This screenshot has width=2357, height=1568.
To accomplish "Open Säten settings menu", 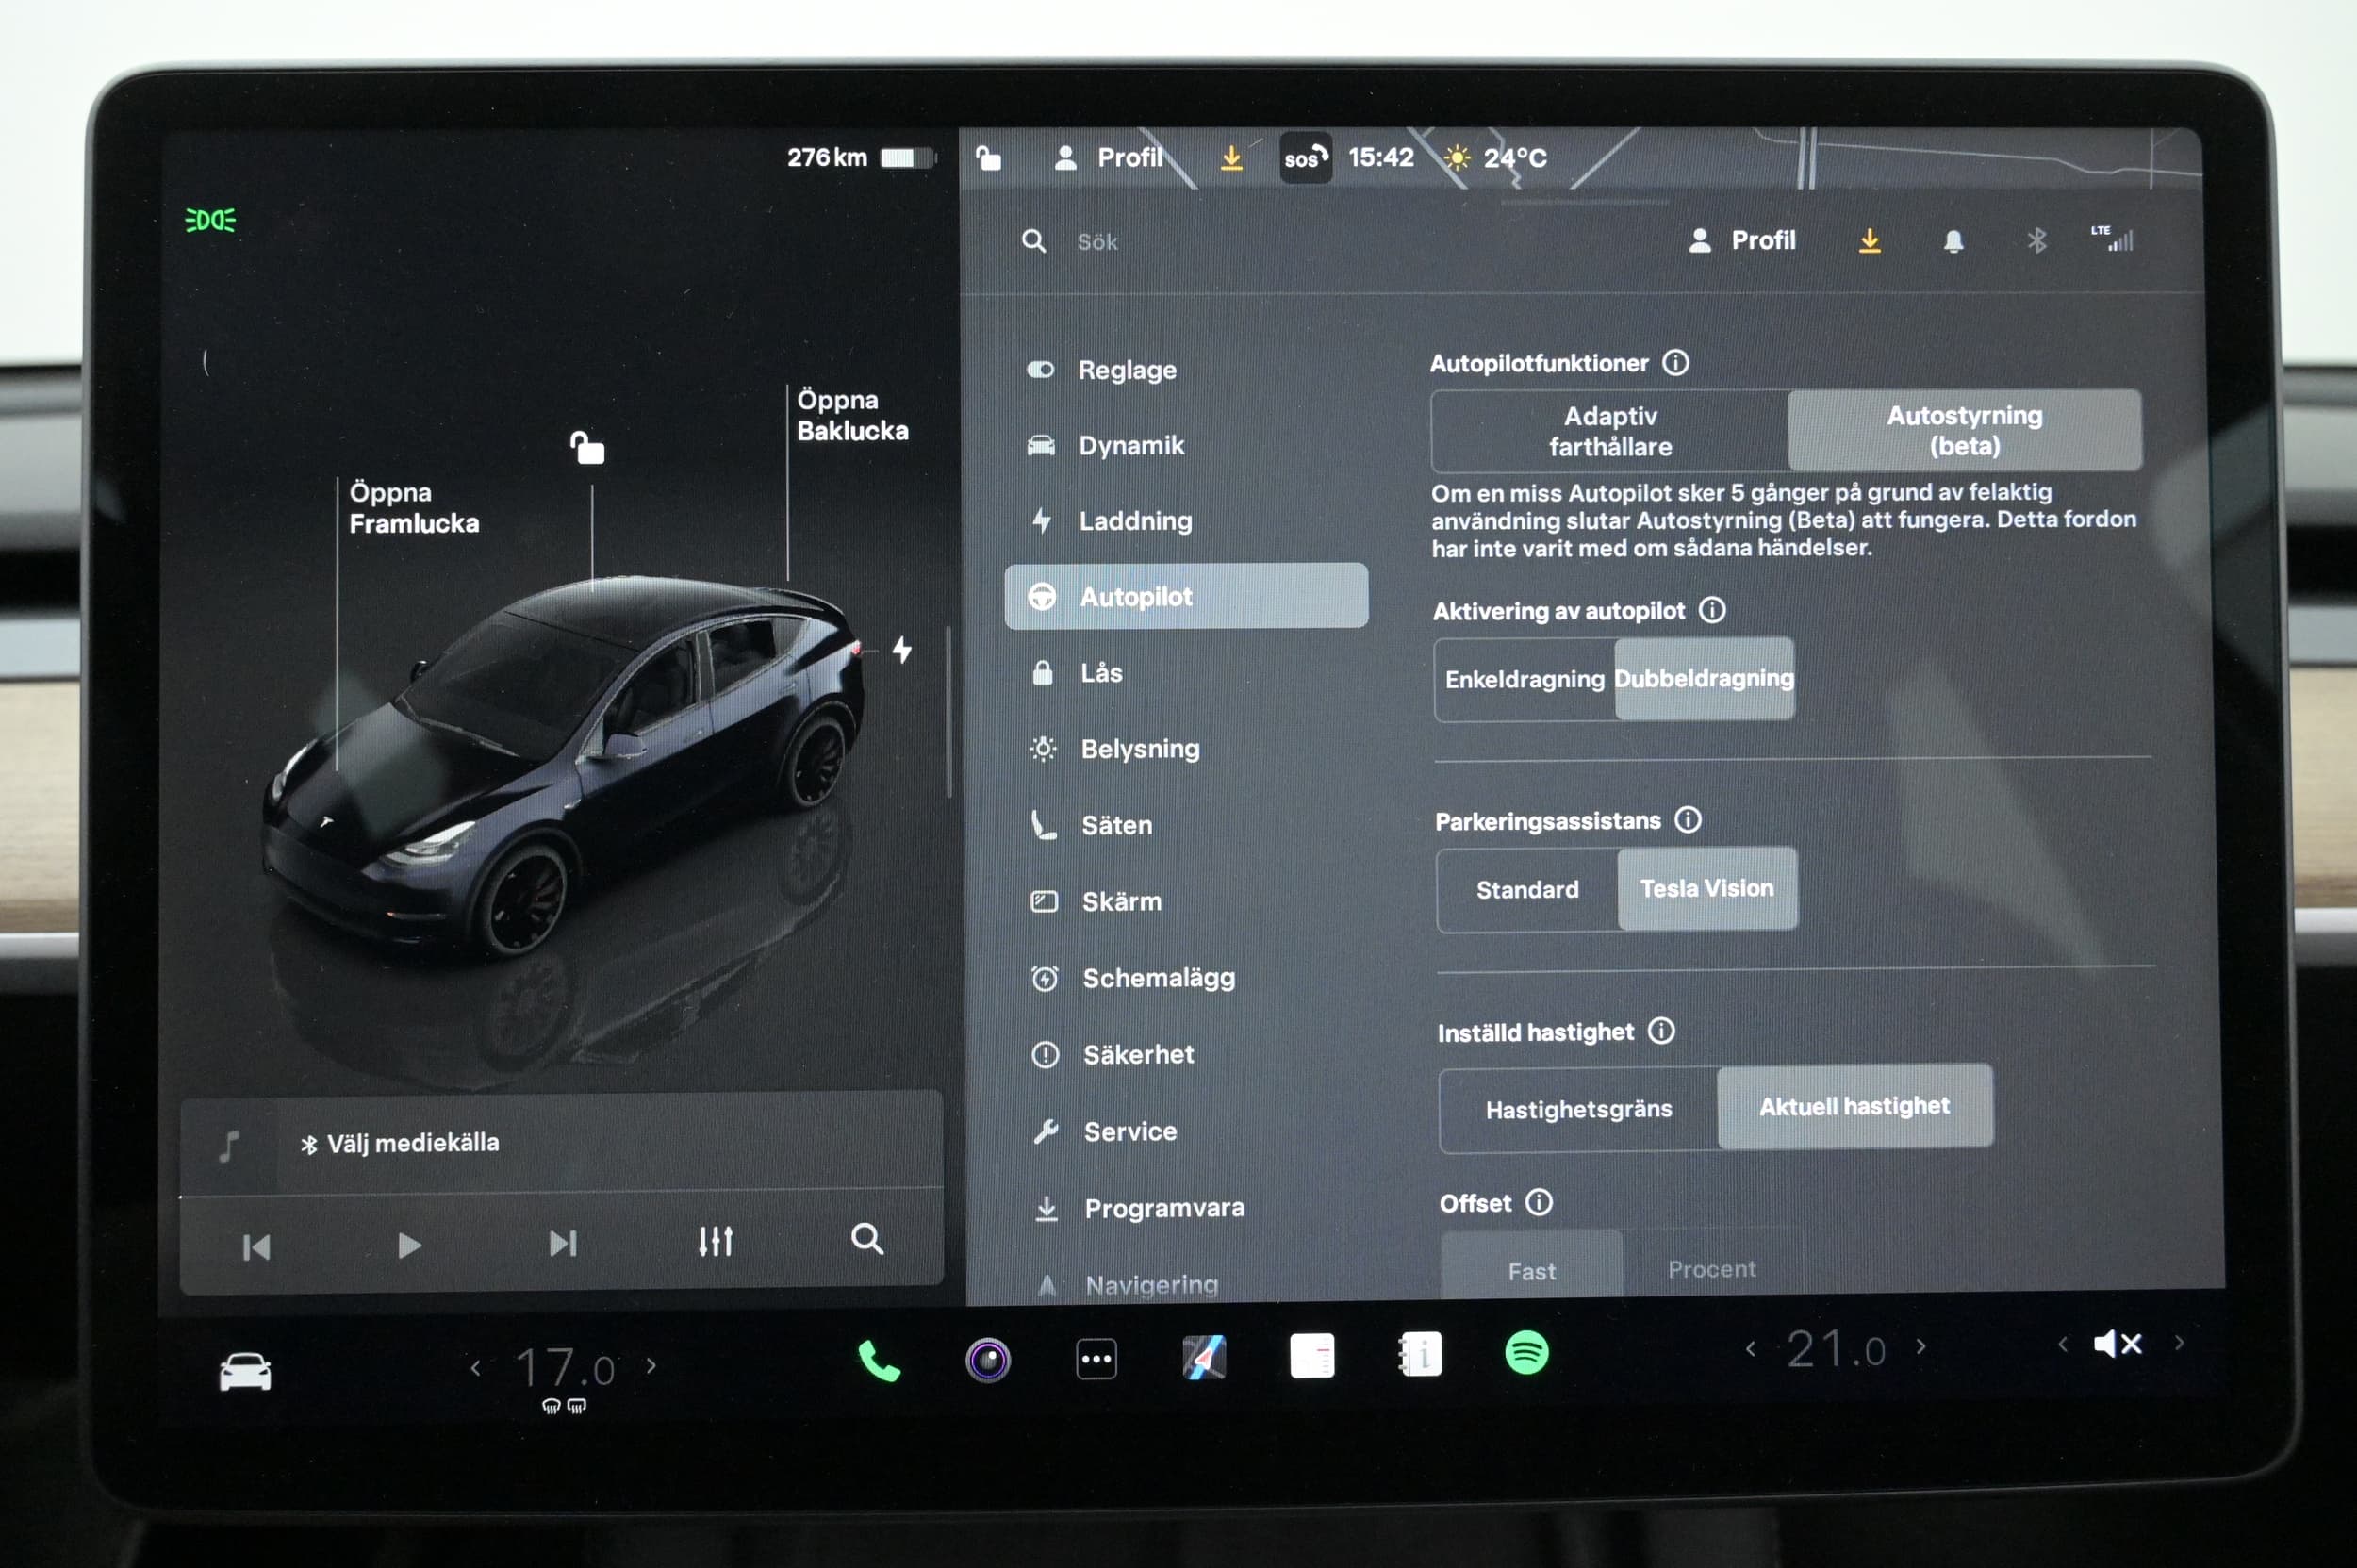I will coord(1186,825).
